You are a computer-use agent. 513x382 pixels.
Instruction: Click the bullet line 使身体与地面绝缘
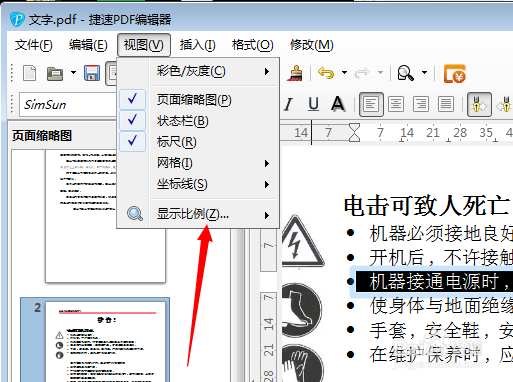click(441, 306)
